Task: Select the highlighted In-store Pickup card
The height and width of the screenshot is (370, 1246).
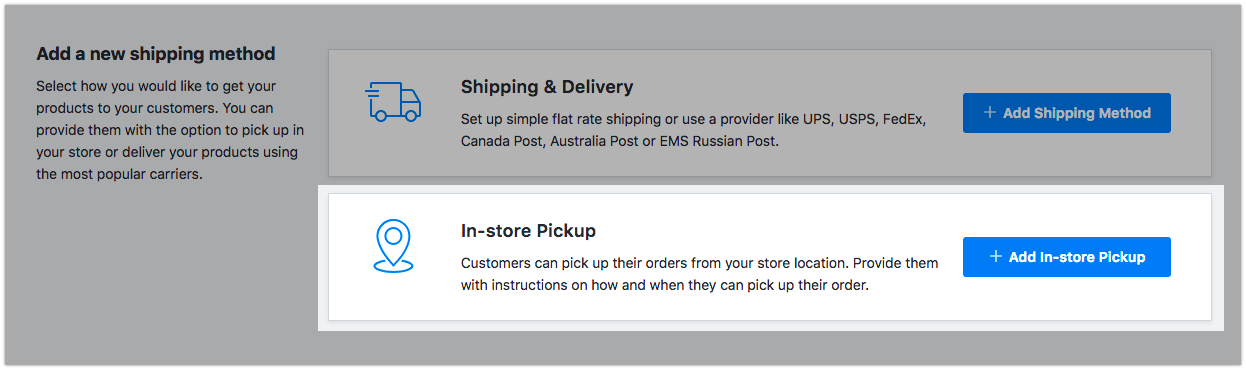Action: point(770,257)
